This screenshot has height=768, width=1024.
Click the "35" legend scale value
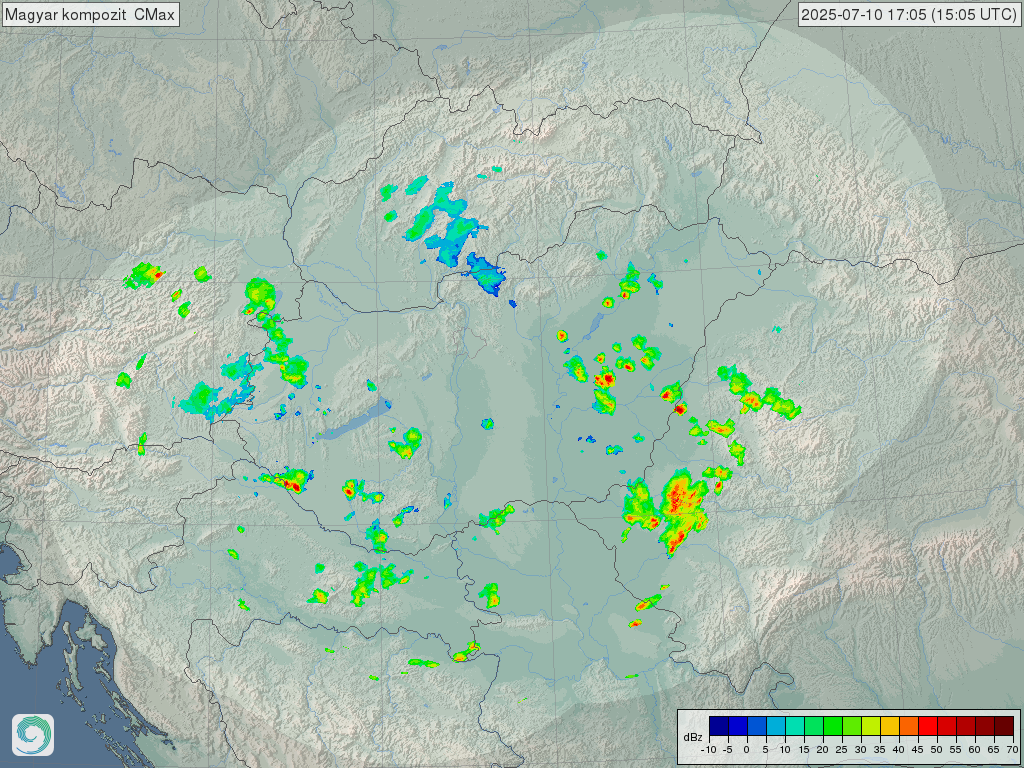pyautogui.click(x=879, y=750)
